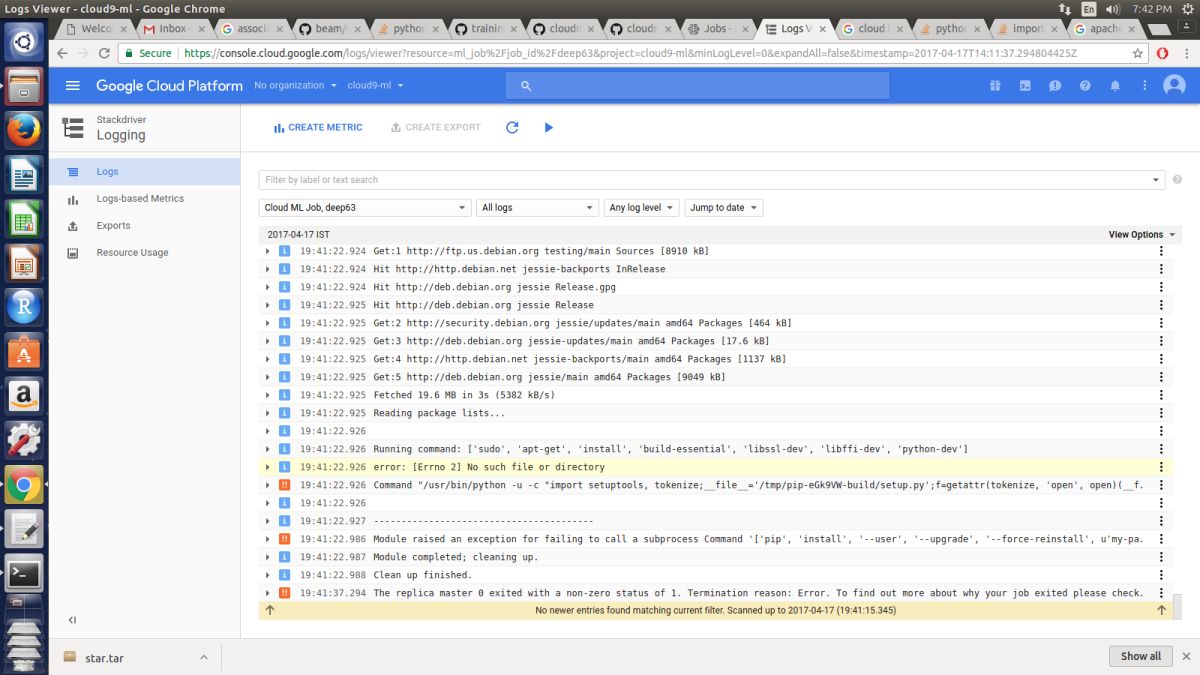This screenshot has width=1200, height=675.
Task: Open Ubuntu Dash search
Action: point(24,42)
